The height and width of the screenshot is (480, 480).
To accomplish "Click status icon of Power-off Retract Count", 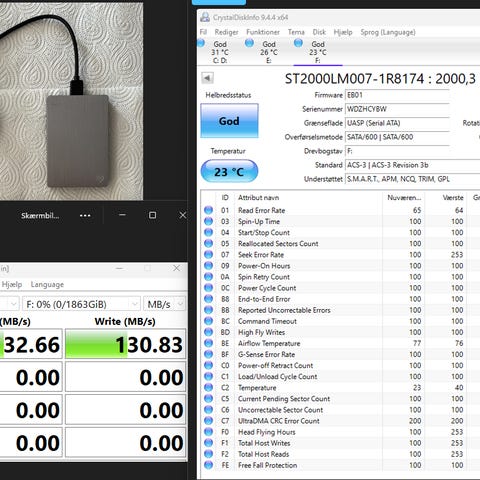I will [x=209, y=365].
